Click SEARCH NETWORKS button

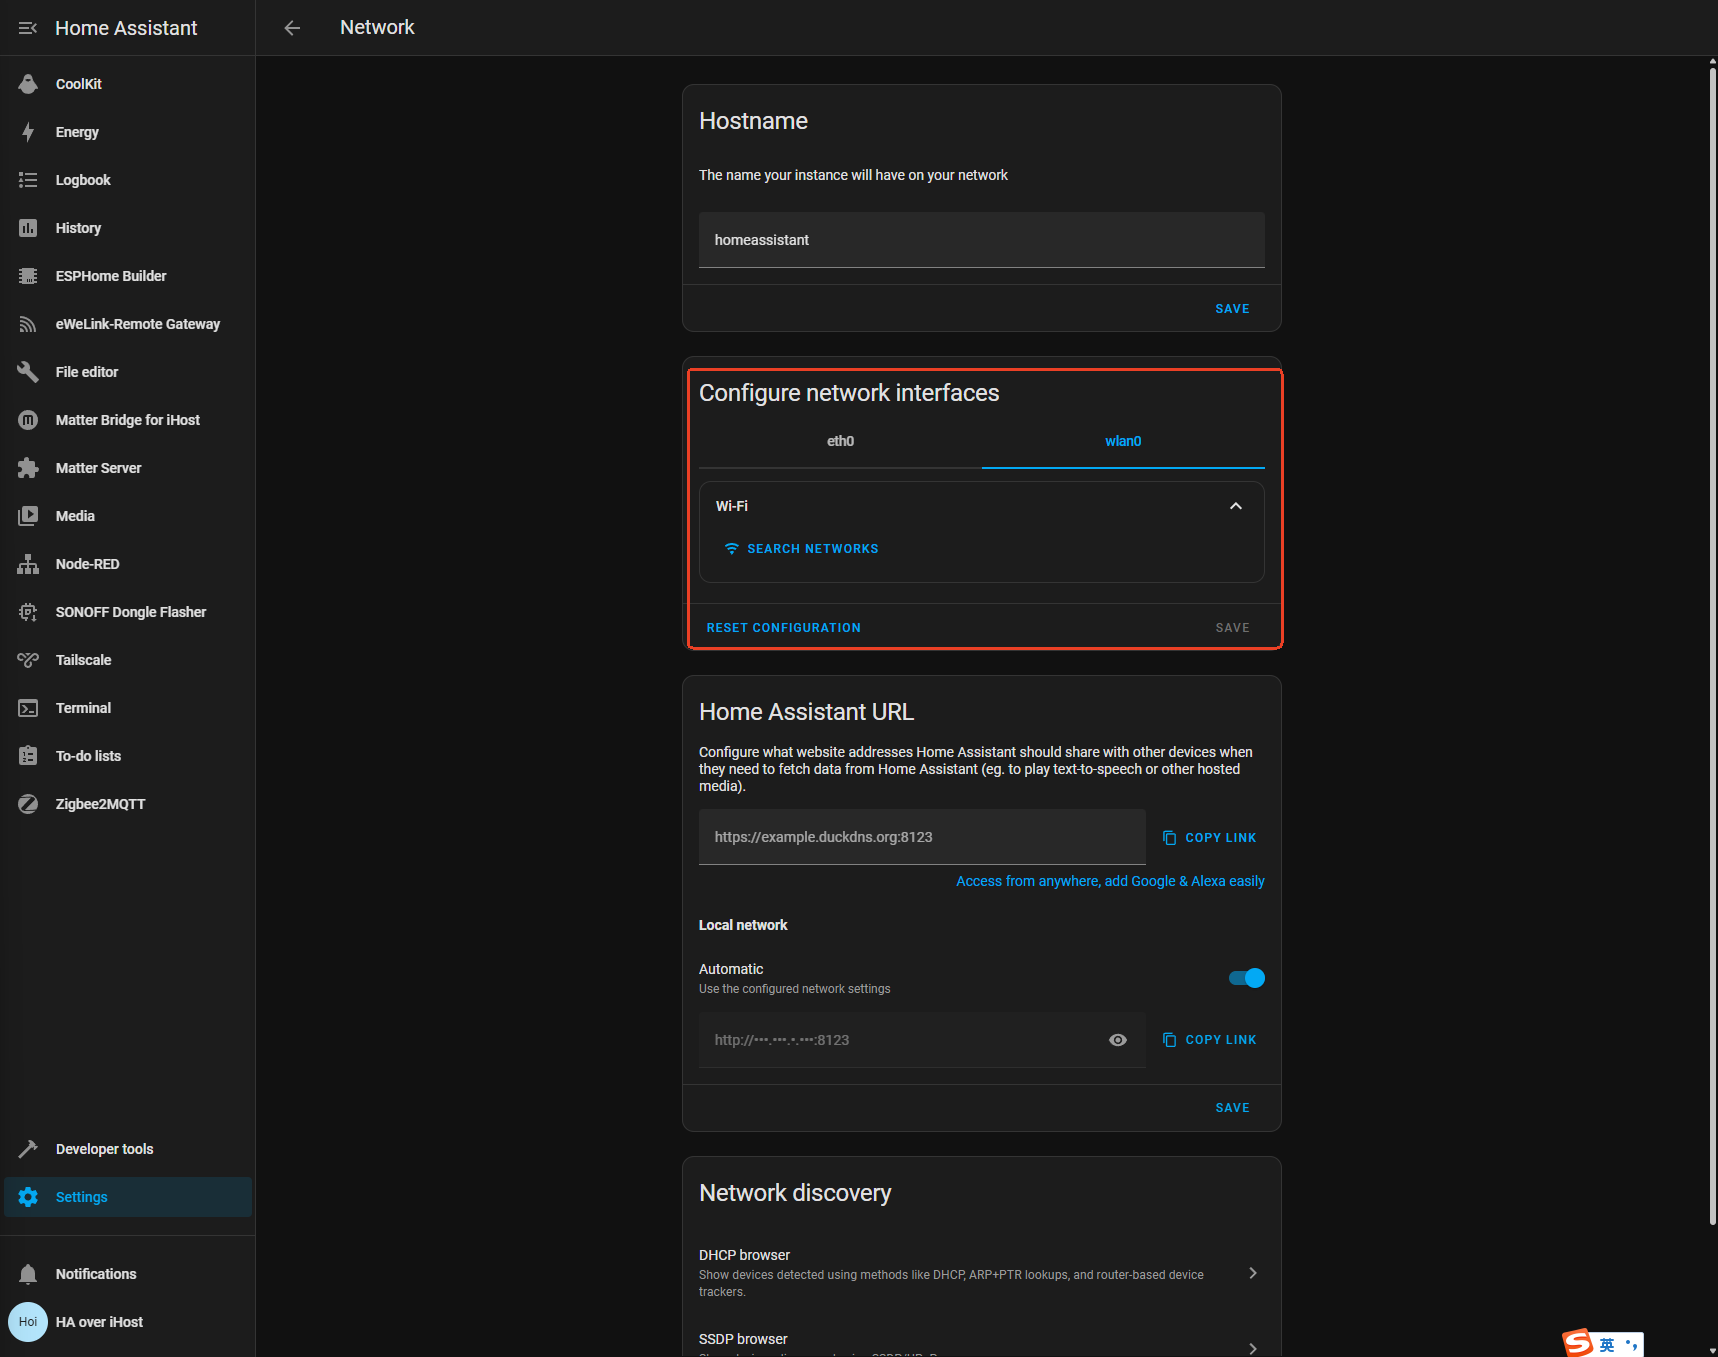point(802,549)
